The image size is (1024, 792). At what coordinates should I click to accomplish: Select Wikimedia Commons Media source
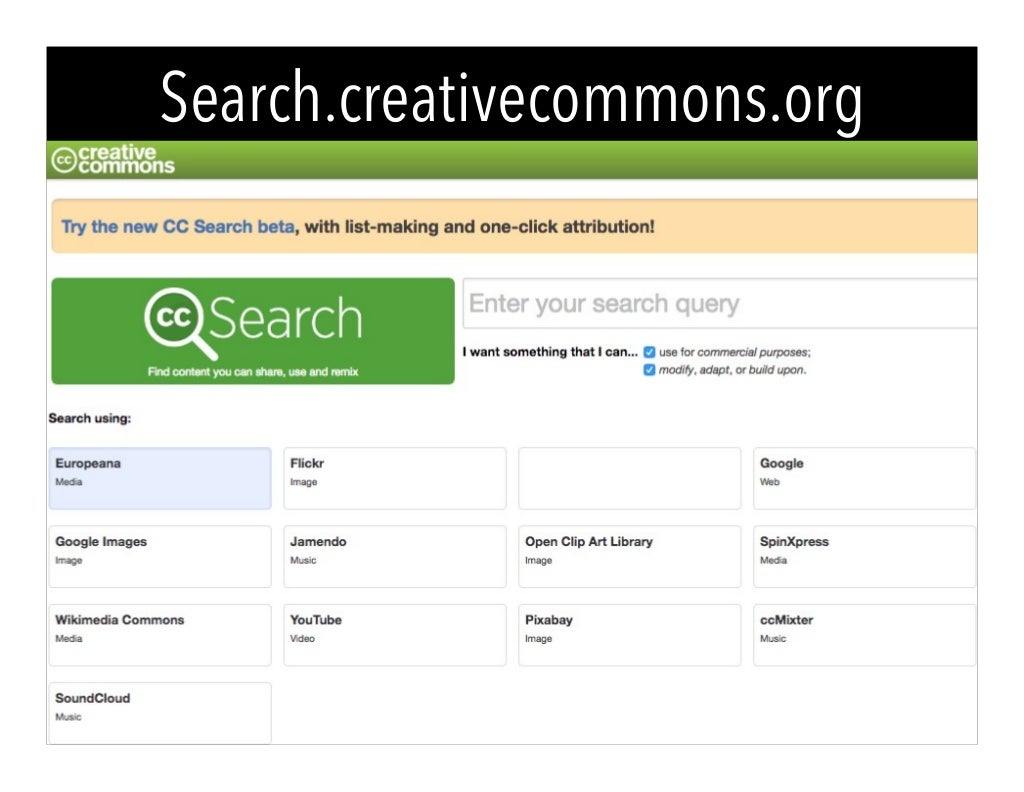pos(160,635)
